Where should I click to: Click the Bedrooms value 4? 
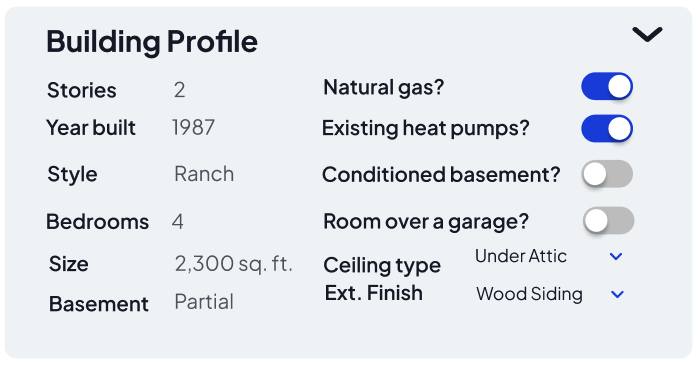(x=178, y=221)
